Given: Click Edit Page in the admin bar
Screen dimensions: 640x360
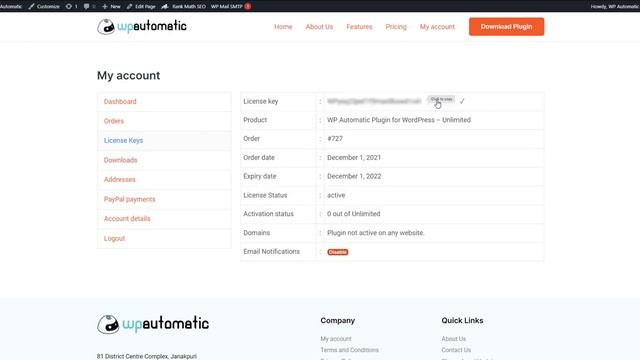Looking at the screenshot, I should click(141, 6).
